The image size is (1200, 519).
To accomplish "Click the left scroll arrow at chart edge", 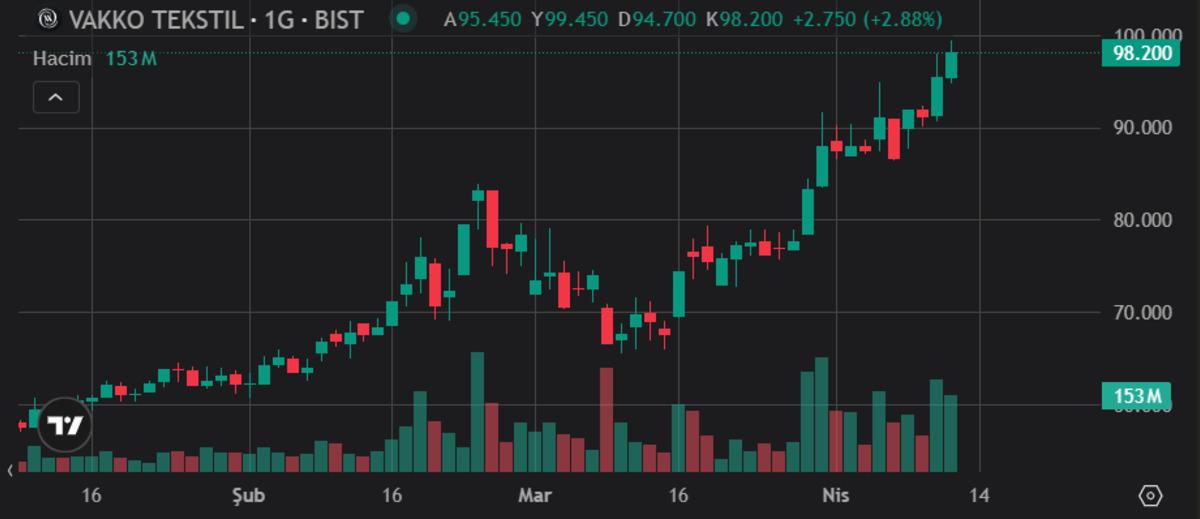I will tap(11, 469).
